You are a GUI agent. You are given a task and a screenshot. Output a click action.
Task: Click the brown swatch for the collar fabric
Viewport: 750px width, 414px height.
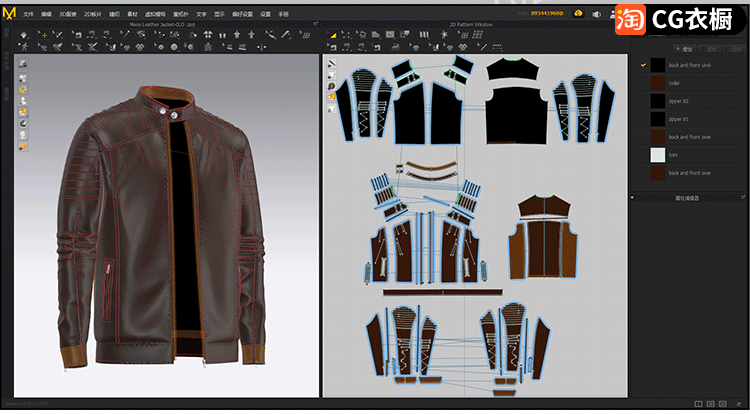657,83
